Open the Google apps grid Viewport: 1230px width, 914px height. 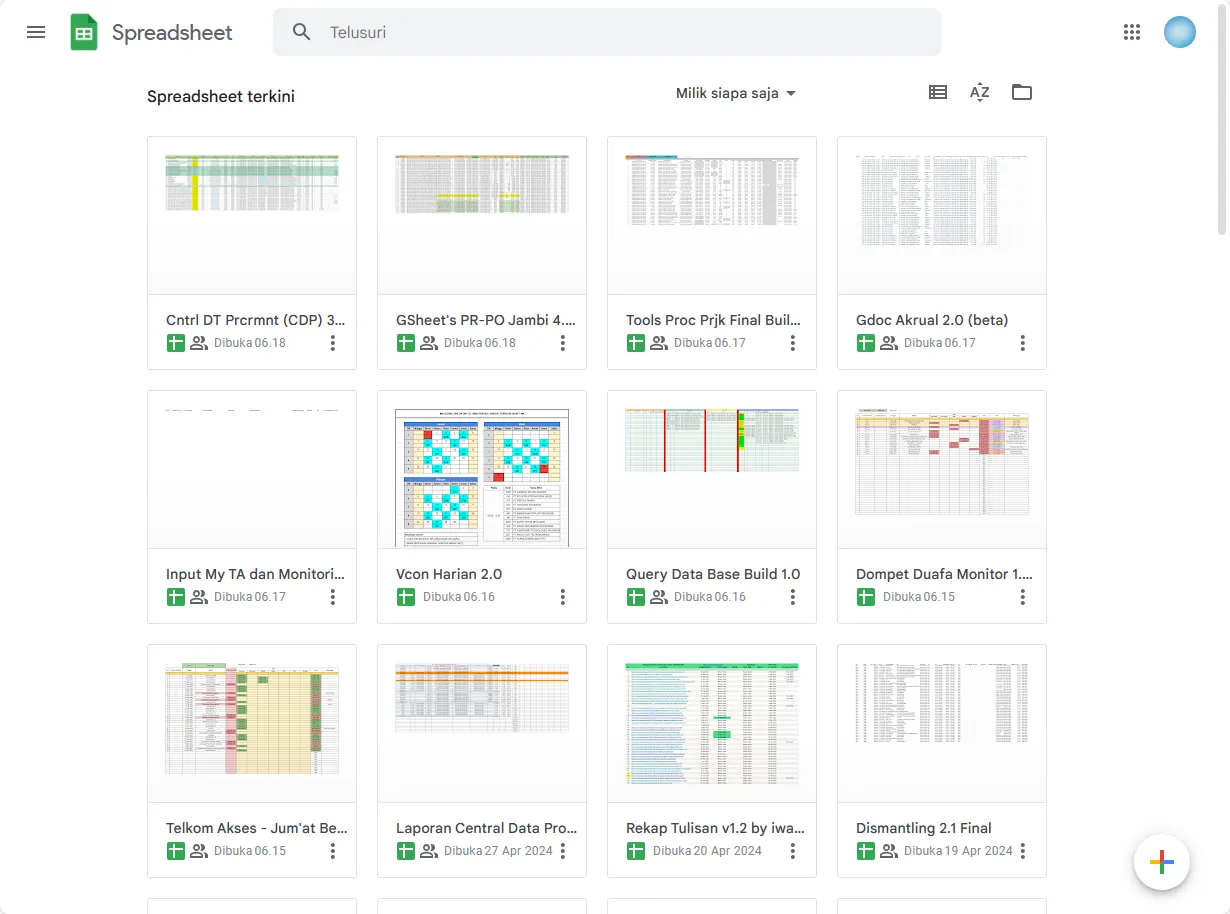coord(1132,32)
